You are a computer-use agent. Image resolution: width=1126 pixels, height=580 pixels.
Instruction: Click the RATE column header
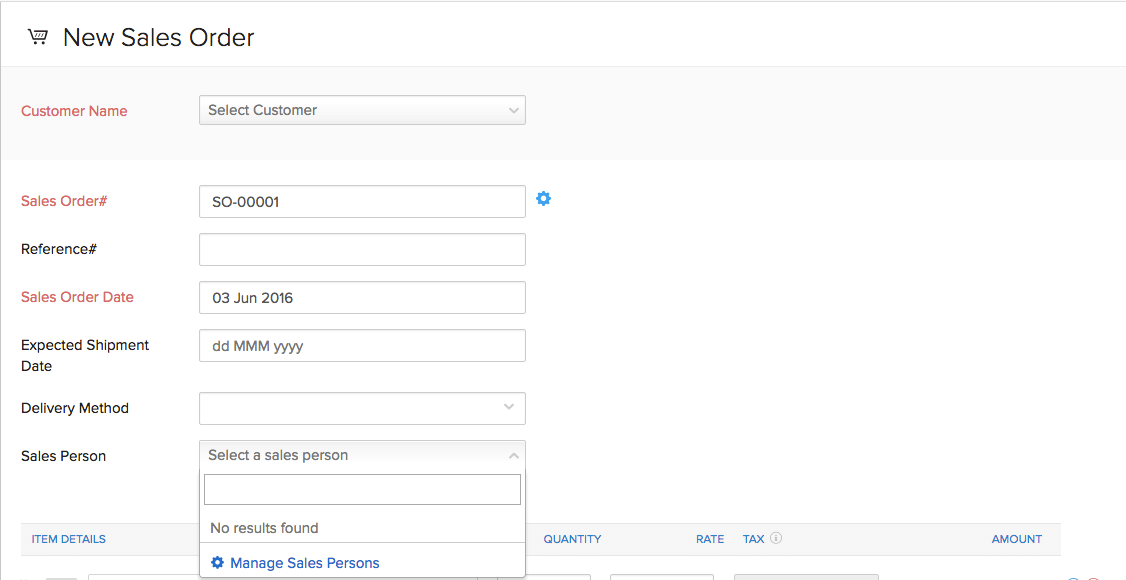tap(710, 538)
